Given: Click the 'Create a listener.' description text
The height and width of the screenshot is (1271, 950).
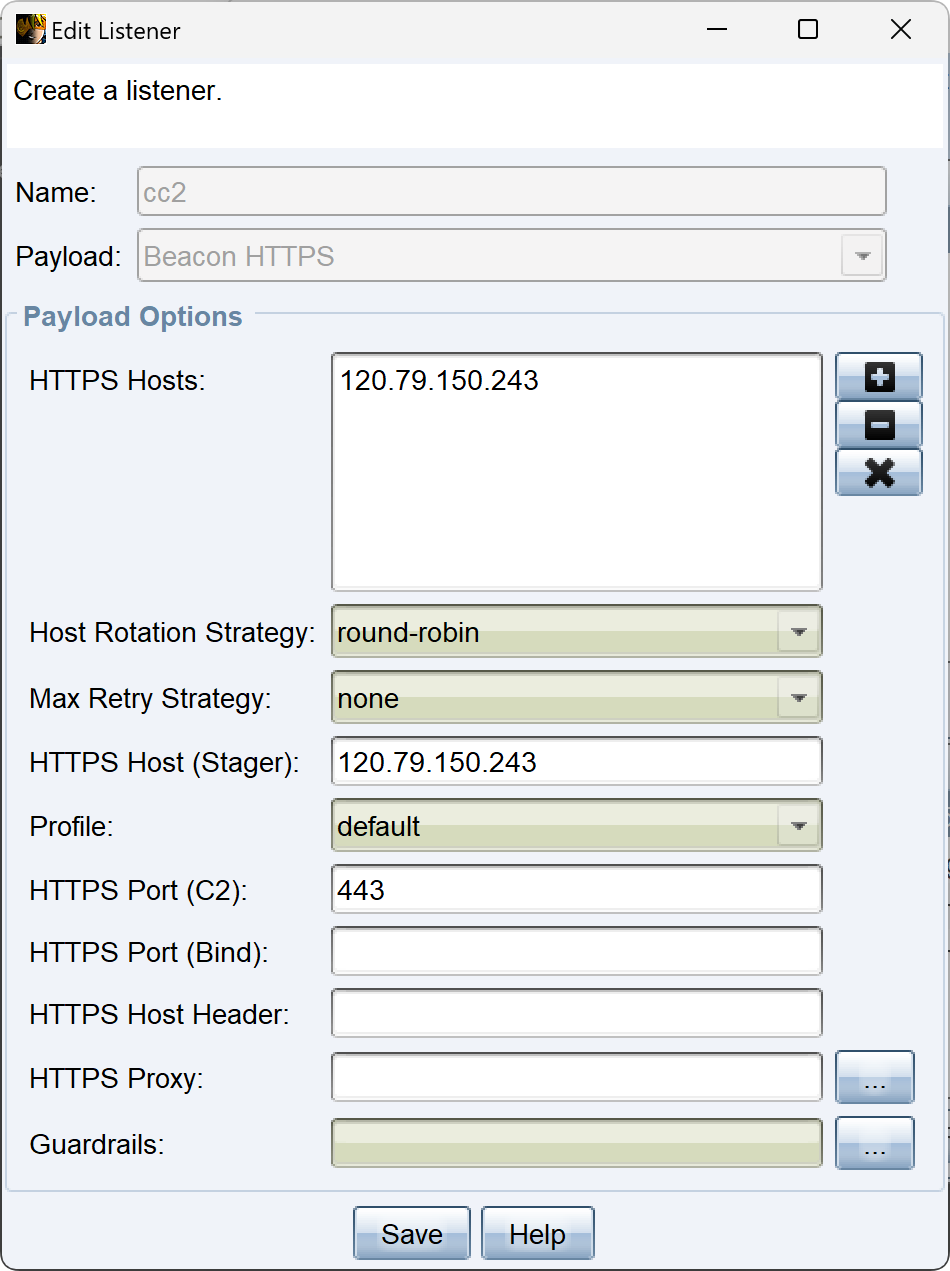Looking at the screenshot, I should (x=117, y=91).
